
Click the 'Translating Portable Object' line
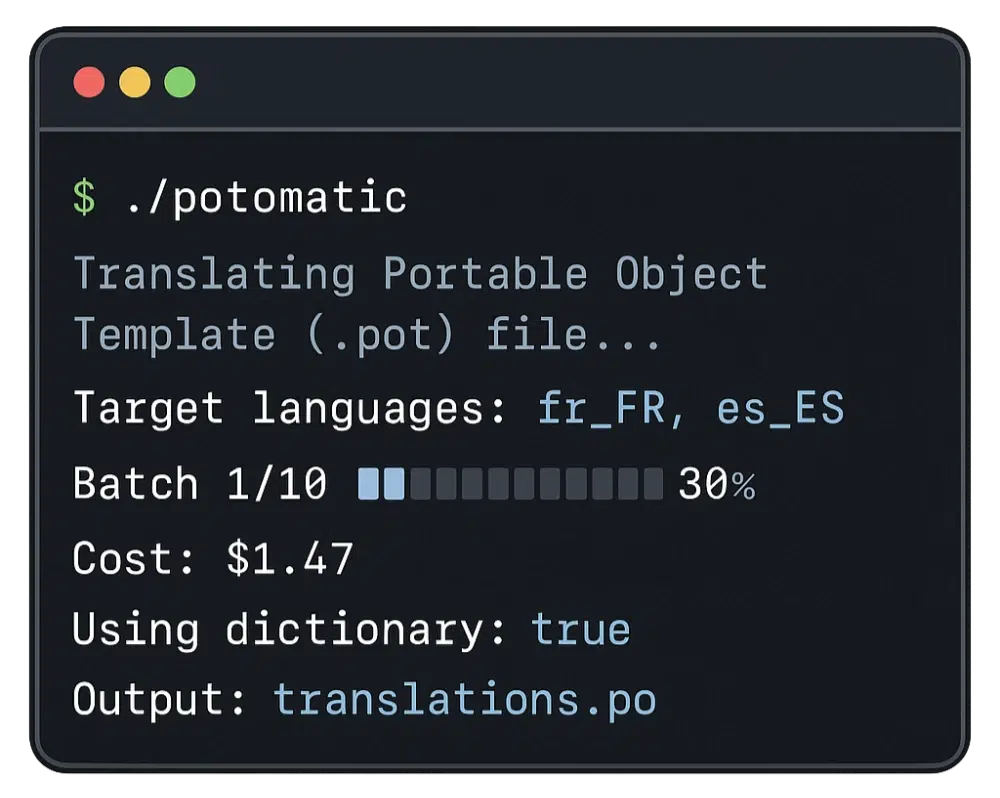pos(420,274)
